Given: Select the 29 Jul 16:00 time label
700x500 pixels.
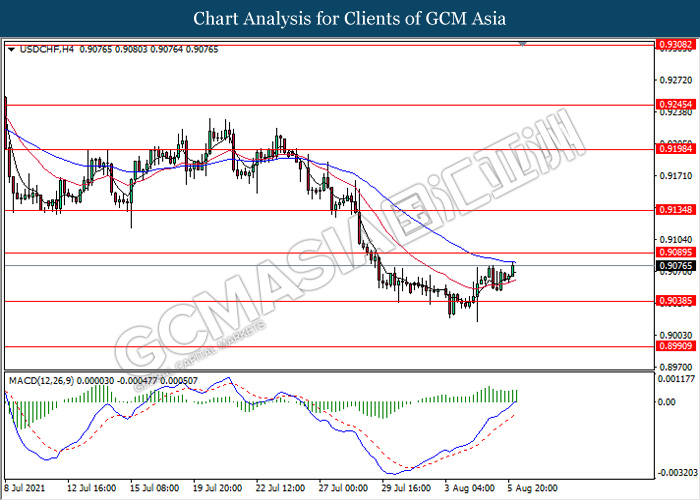Looking at the screenshot, I should (406, 488).
